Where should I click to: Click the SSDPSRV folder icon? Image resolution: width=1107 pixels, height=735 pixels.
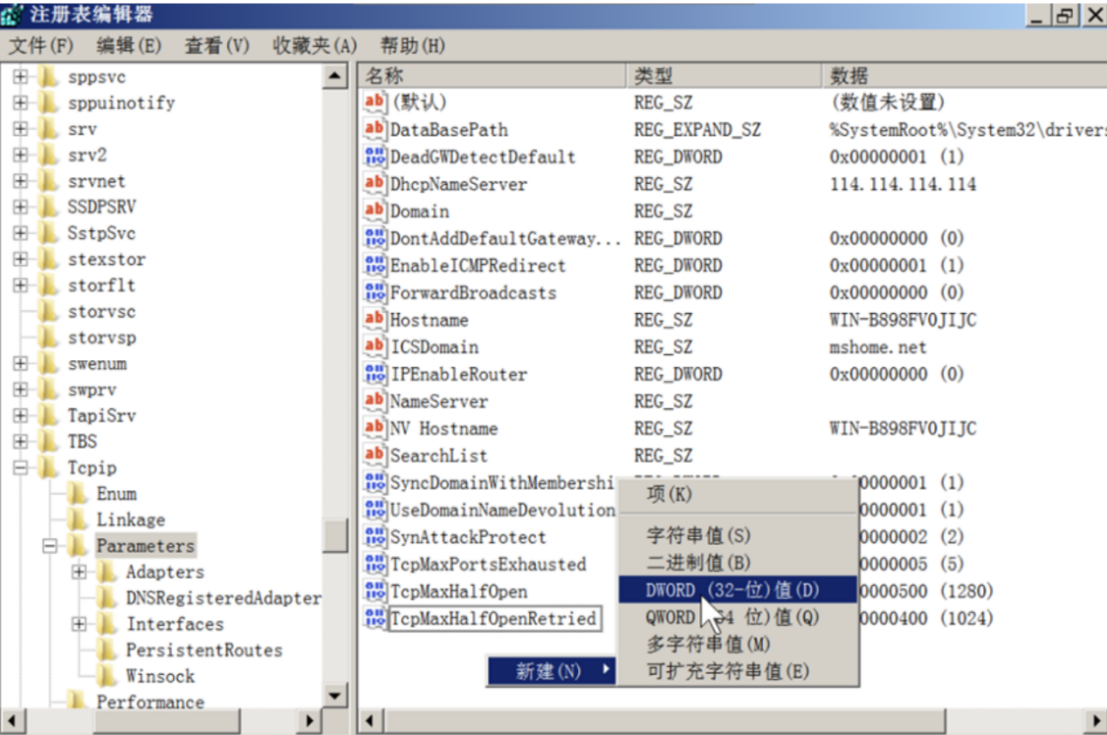pyautogui.click(x=49, y=207)
